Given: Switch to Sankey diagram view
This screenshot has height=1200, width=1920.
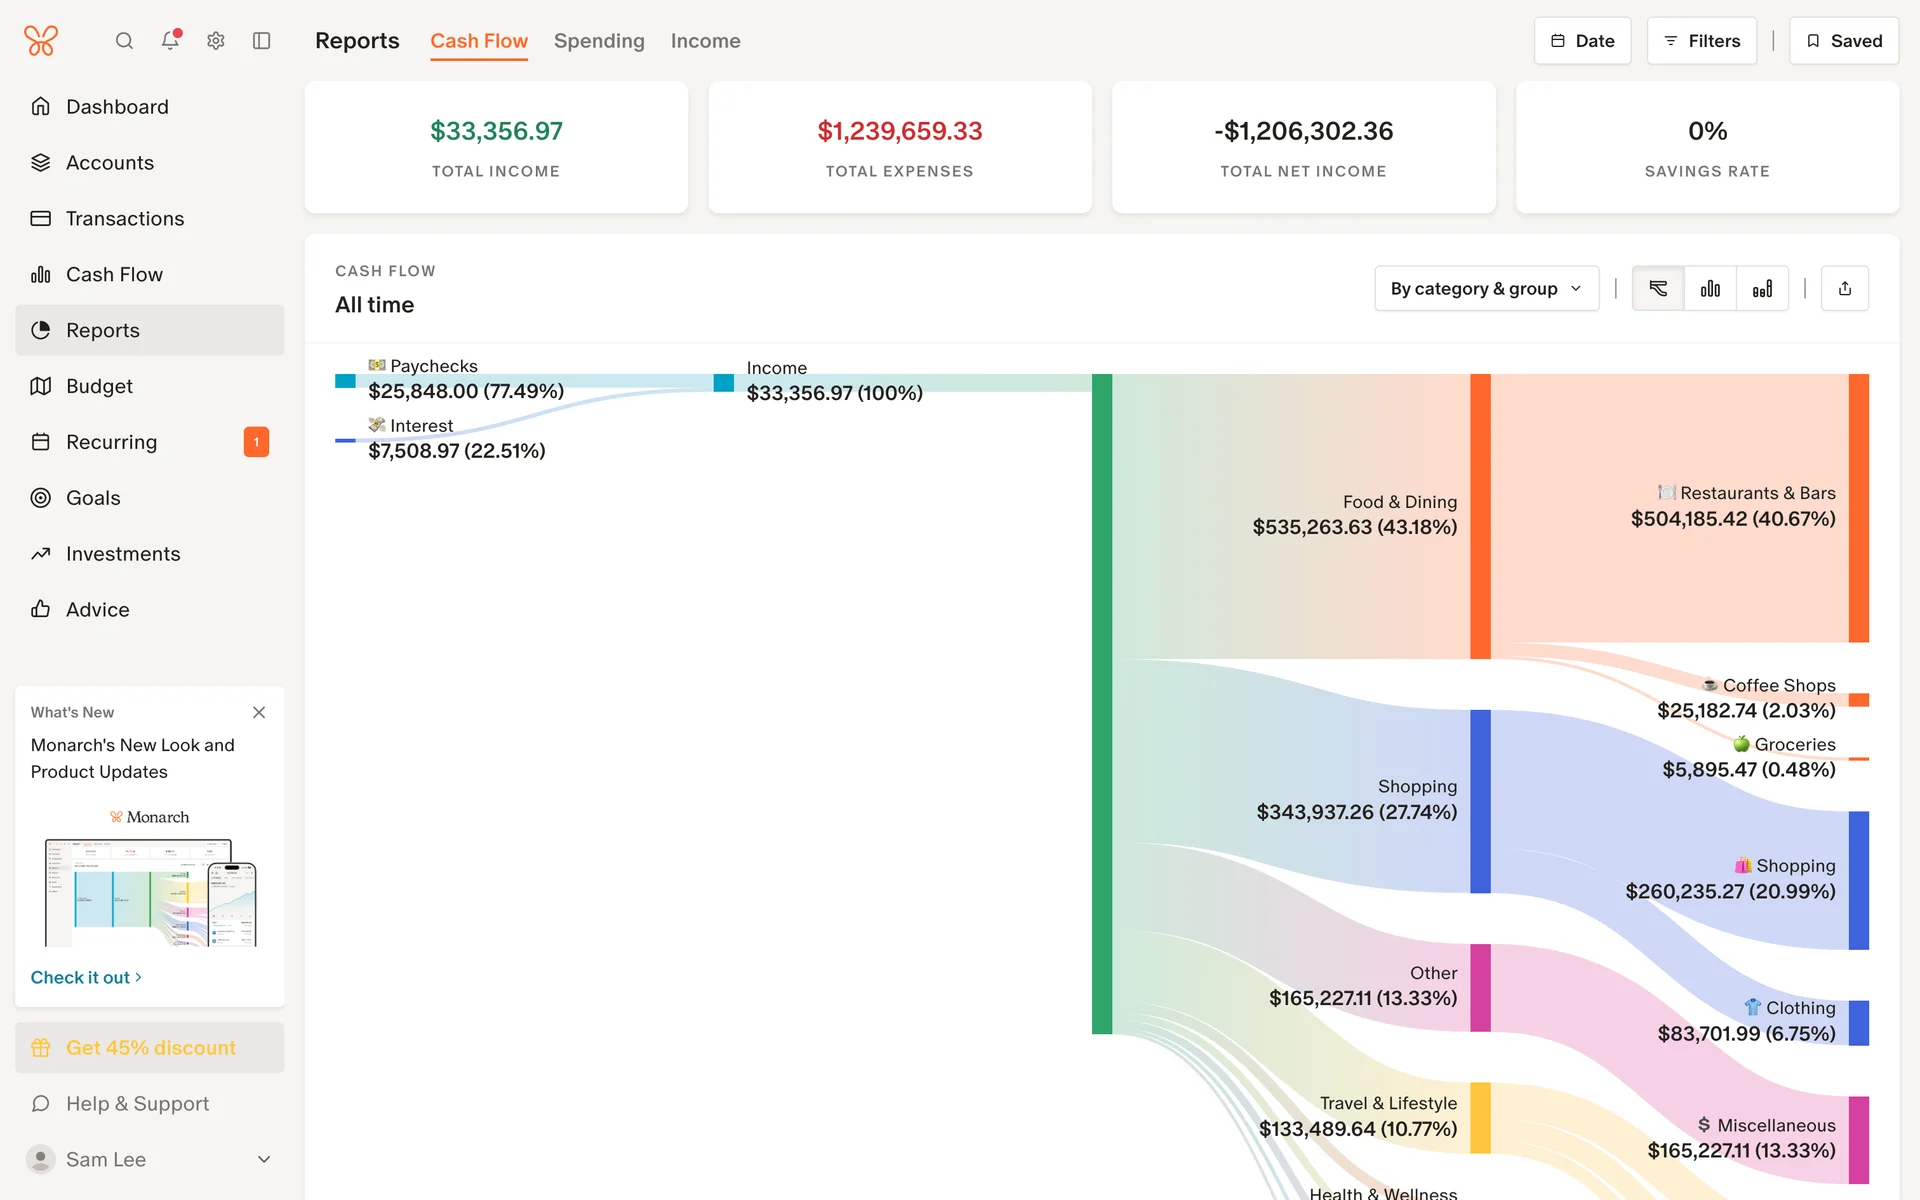Looking at the screenshot, I should tap(1658, 288).
